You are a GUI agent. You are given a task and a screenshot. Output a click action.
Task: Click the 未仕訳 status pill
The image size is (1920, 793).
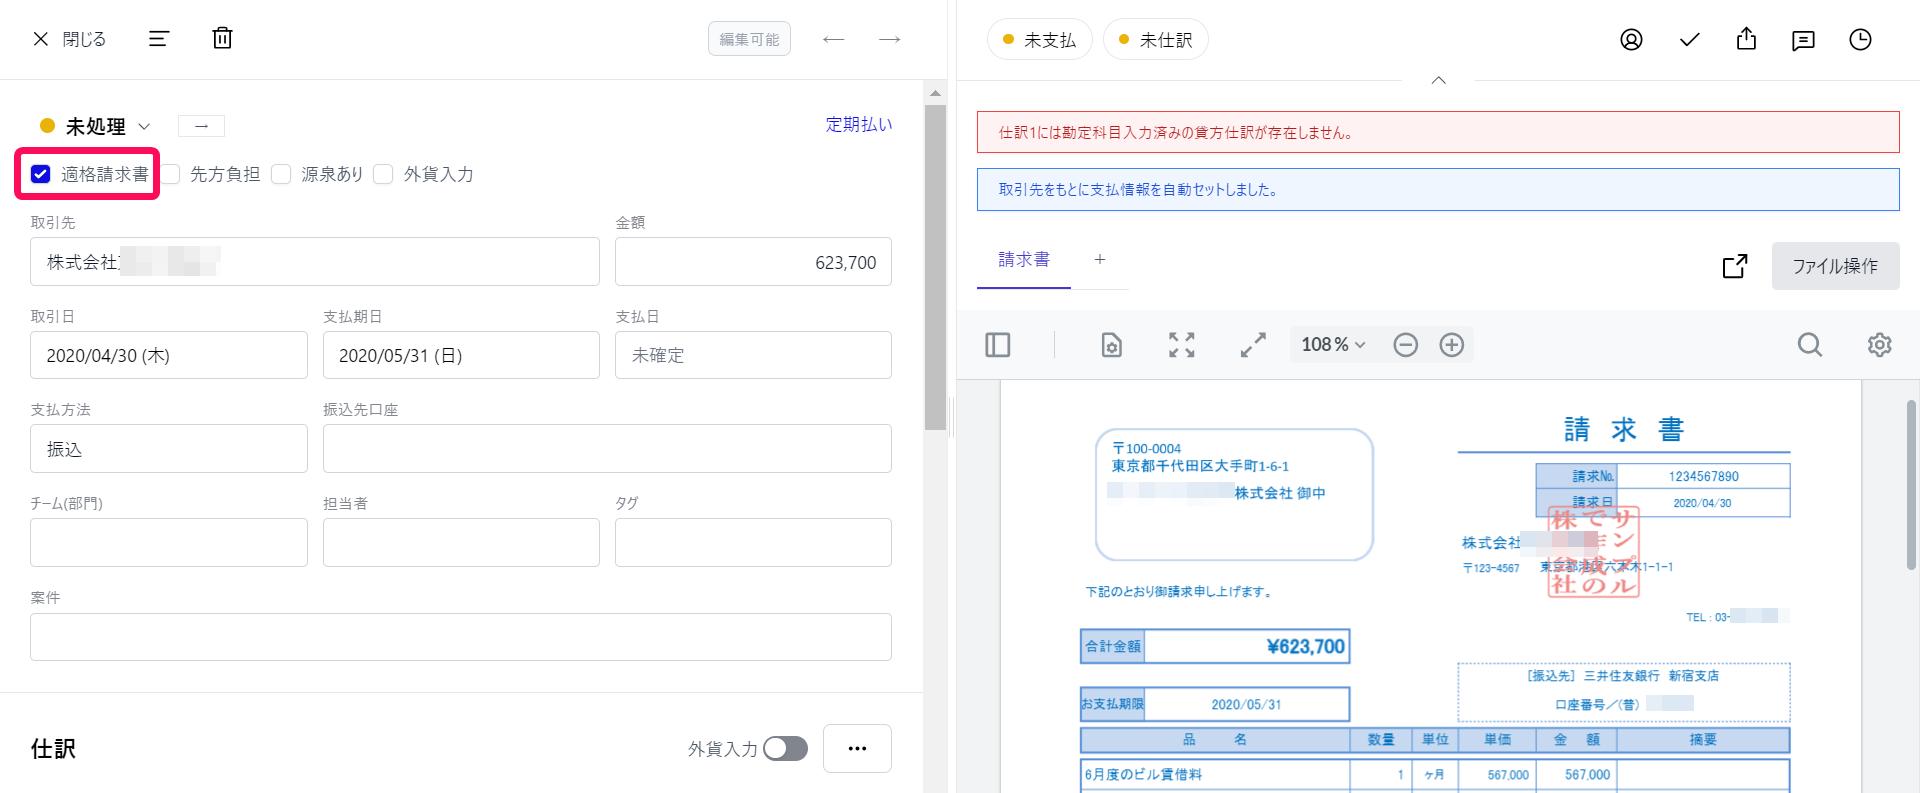1155,40
